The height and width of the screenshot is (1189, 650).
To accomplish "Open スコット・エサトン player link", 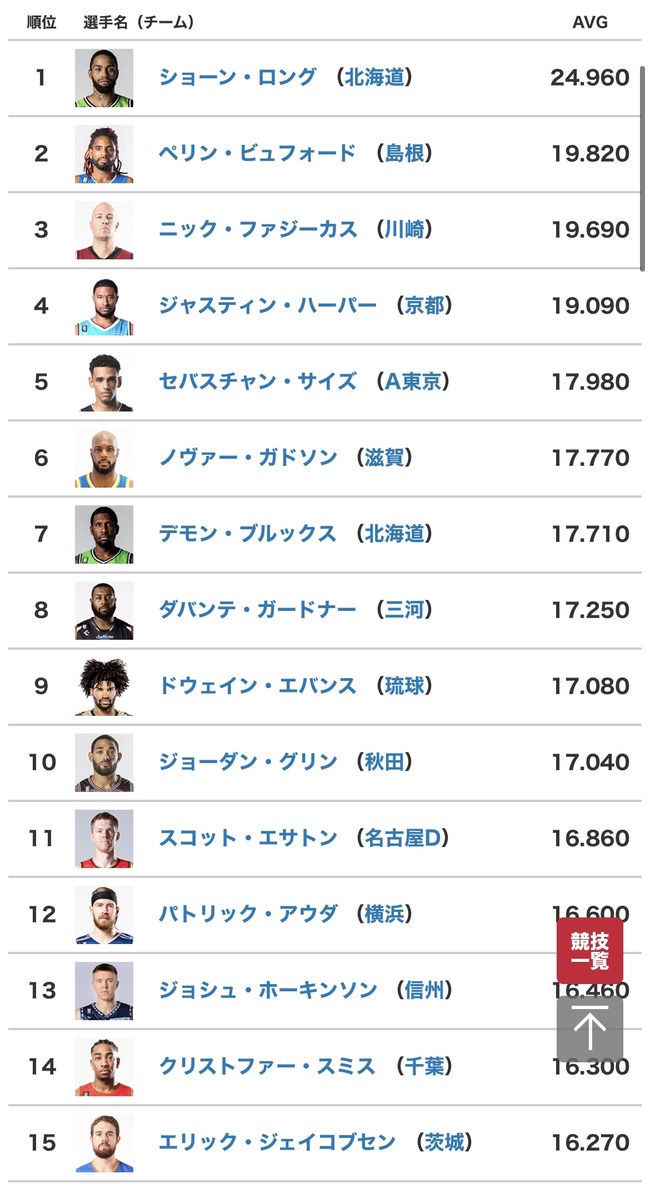I will click(247, 838).
